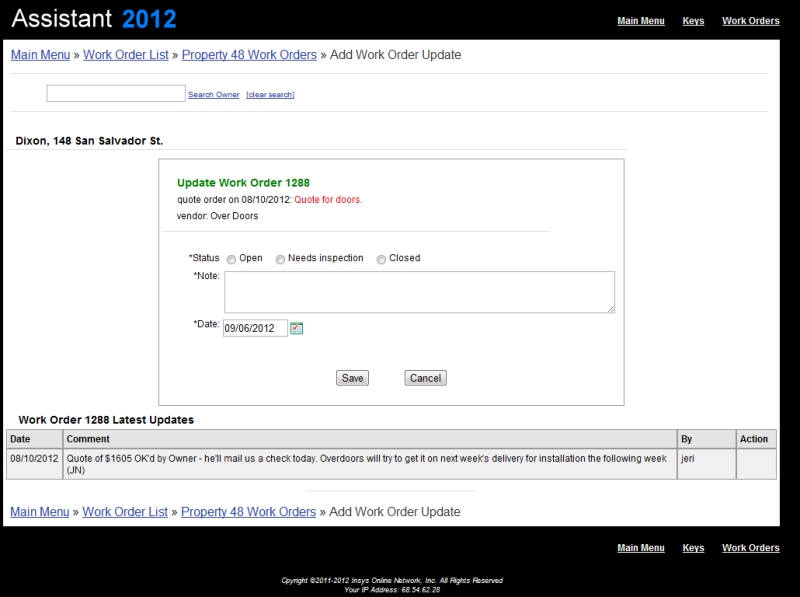Click the Update Work Order 1288 heading

coord(243,183)
